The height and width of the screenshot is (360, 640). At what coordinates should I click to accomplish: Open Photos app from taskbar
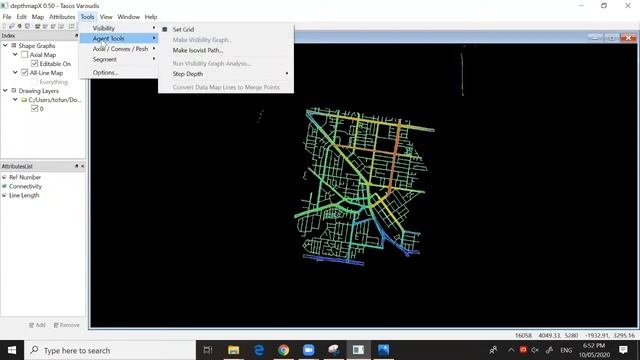pyautogui.click(x=383, y=350)
